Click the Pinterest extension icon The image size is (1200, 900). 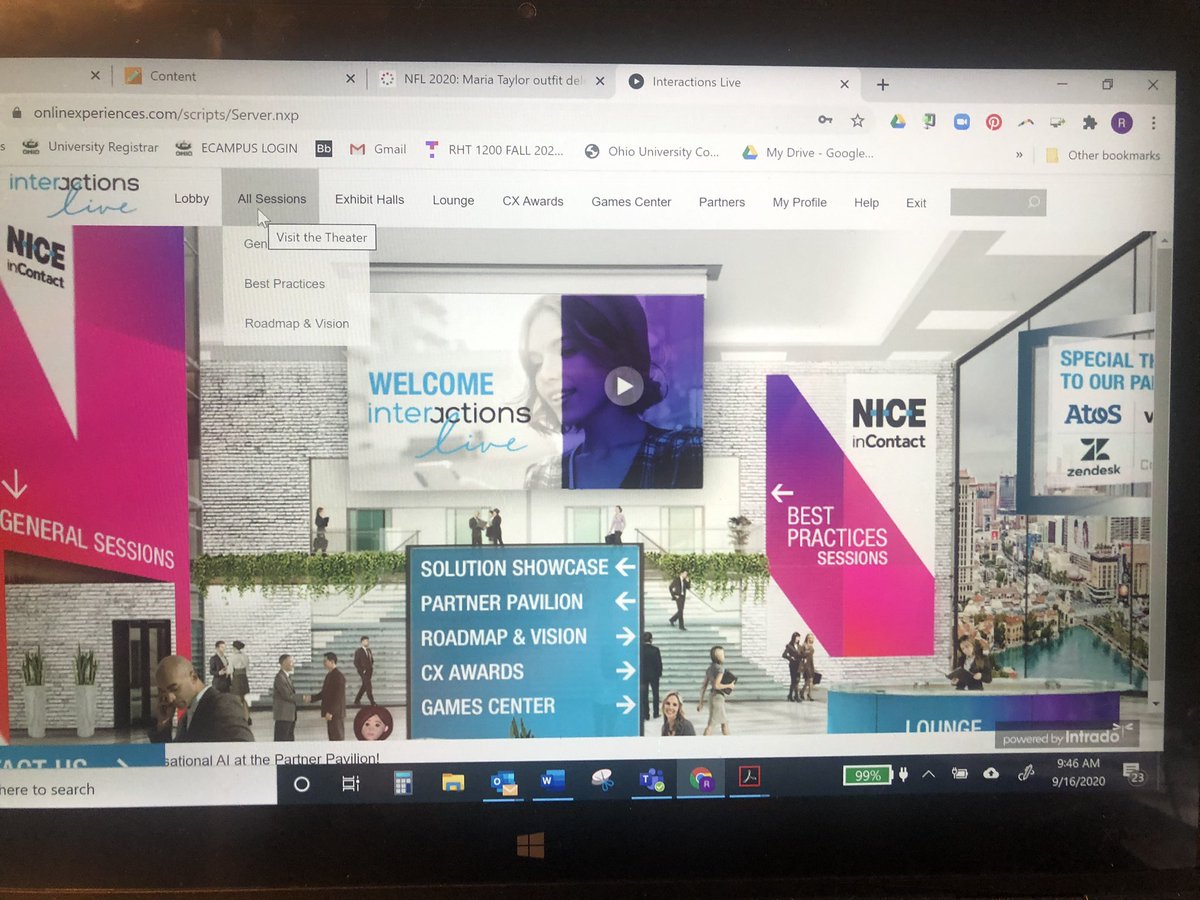point(994,122)
